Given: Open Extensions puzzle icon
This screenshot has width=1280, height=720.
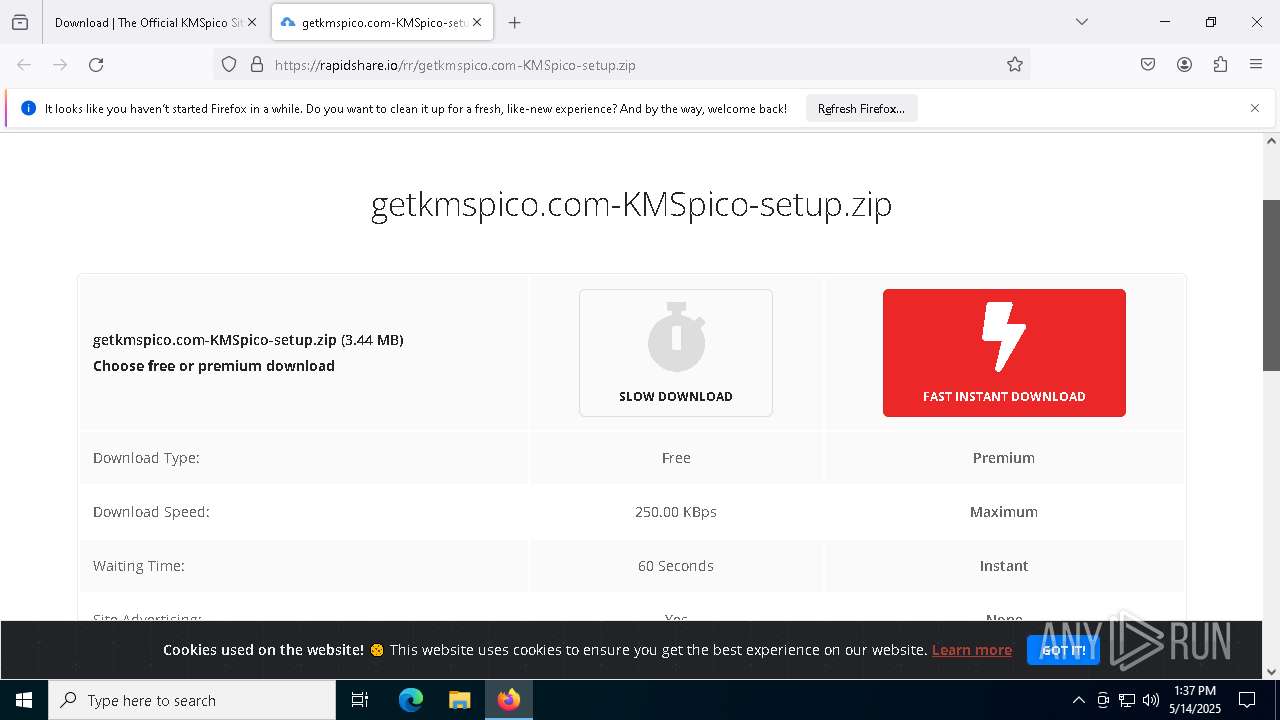Looking at the screenshot, I should (x=1220, y=65).
